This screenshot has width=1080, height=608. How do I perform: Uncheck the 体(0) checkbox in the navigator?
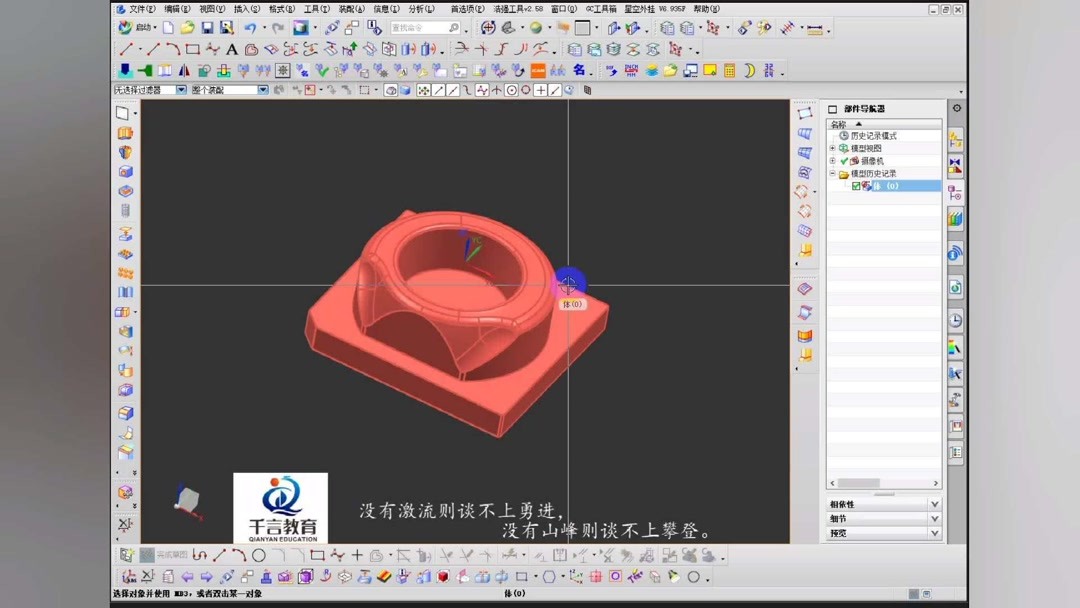[856, 185]
